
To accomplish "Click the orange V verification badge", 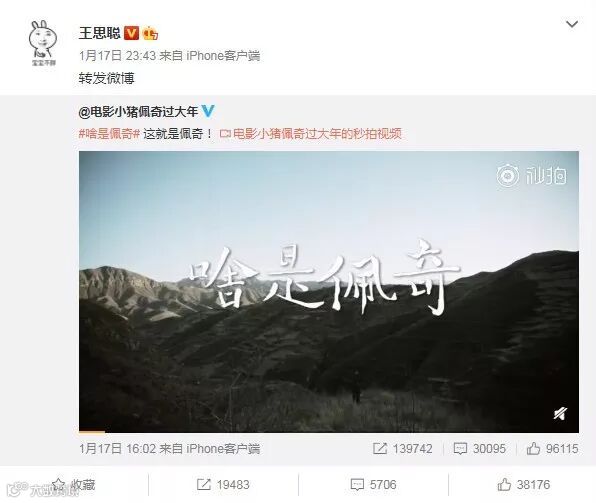I will pyautogui.click(x=132, y=33).
